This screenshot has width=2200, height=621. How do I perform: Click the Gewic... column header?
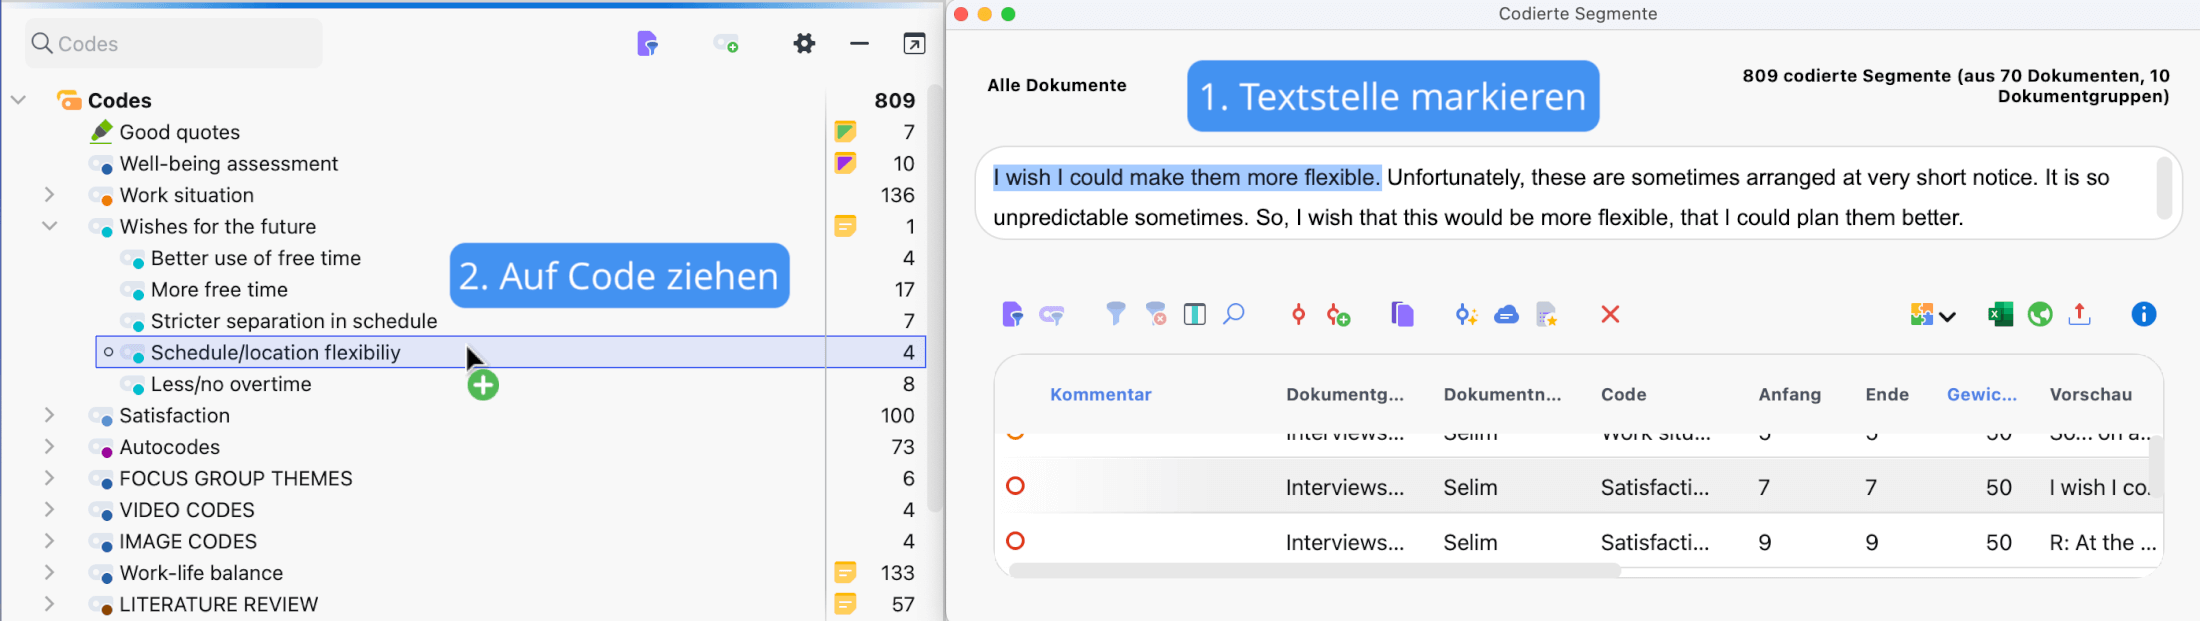click(1981, 394)
